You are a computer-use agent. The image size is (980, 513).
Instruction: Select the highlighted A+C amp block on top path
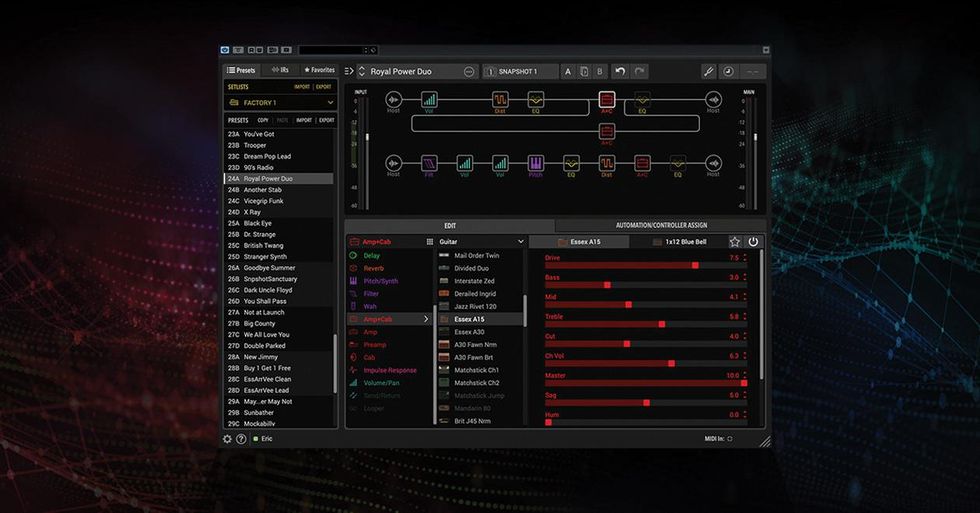pyautogui.click(x=607, y=99)
